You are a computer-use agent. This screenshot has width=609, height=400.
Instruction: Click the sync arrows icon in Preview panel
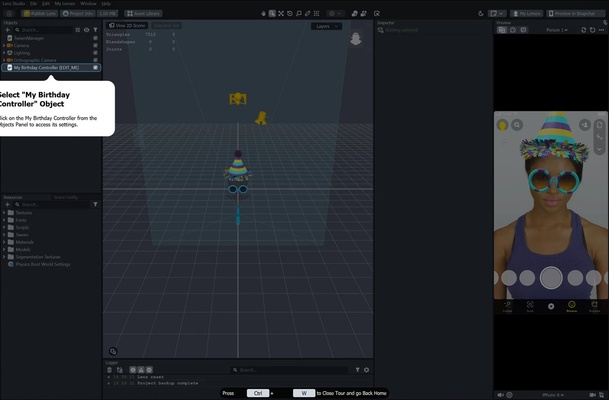coord(583,30)
